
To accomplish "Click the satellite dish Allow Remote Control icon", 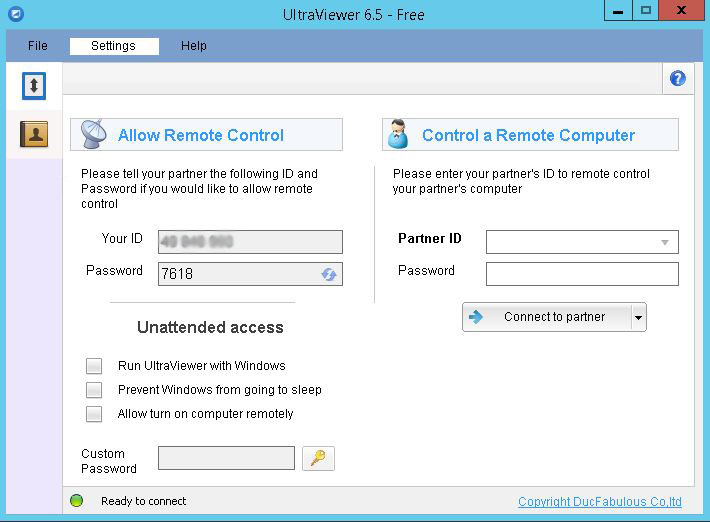I will [x=95, y=134].
